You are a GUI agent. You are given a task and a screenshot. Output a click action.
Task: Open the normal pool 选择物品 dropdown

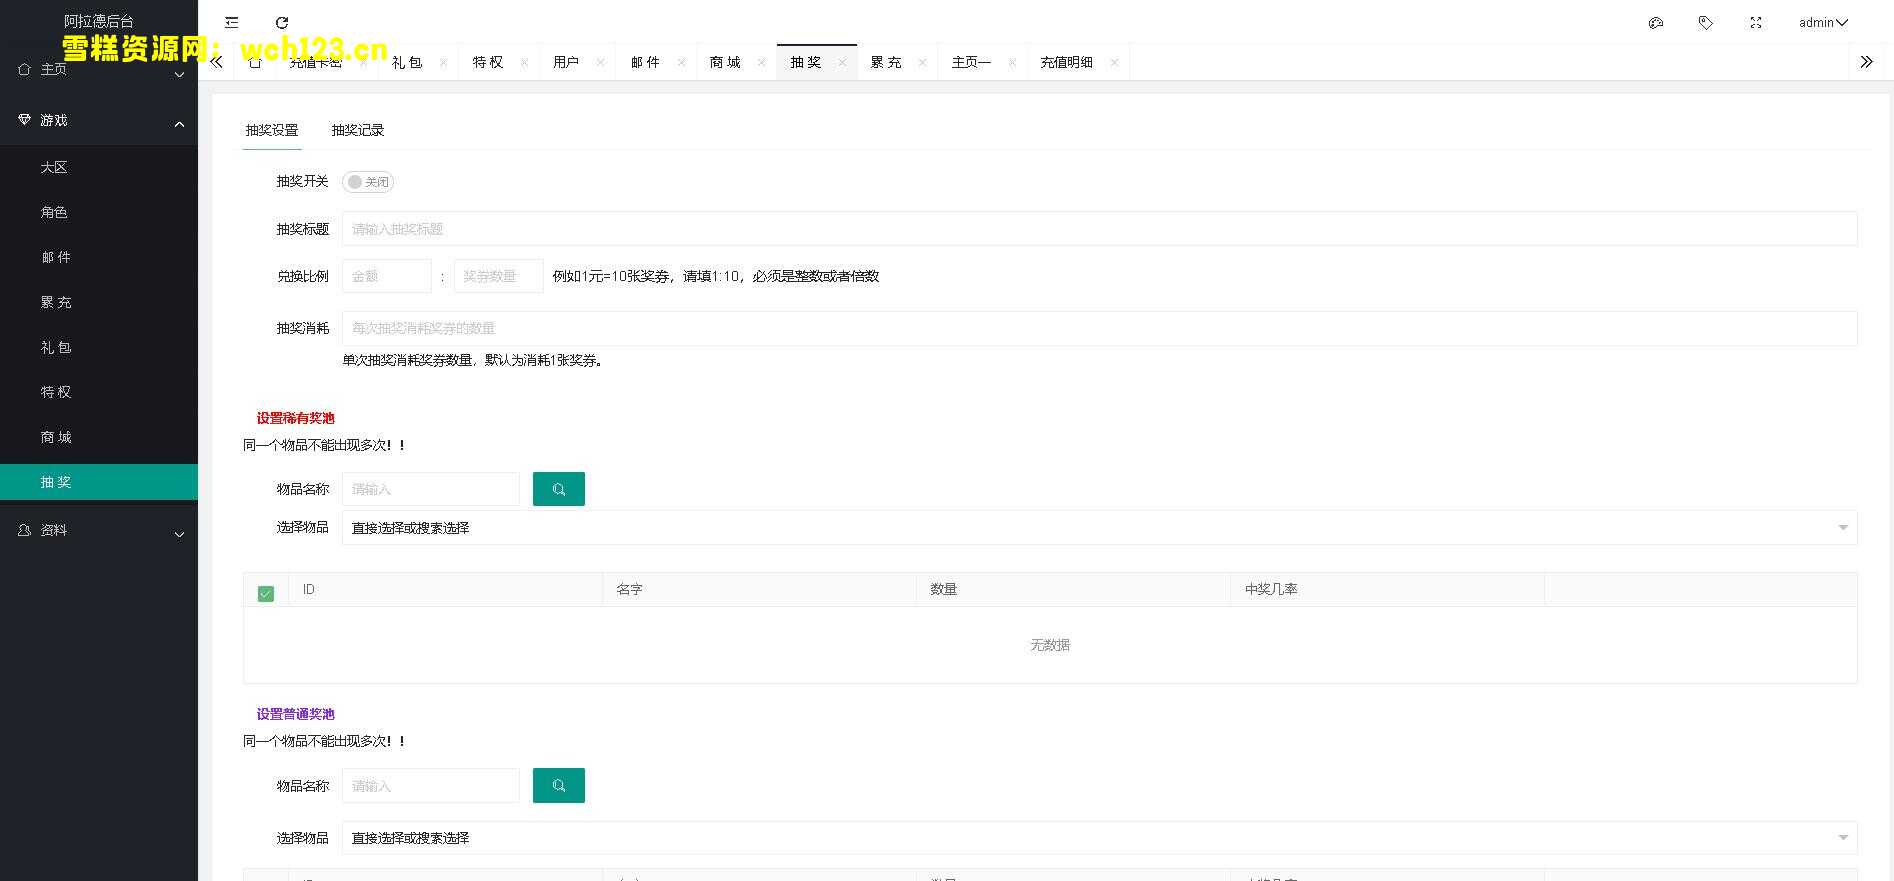coord(1099,838)
